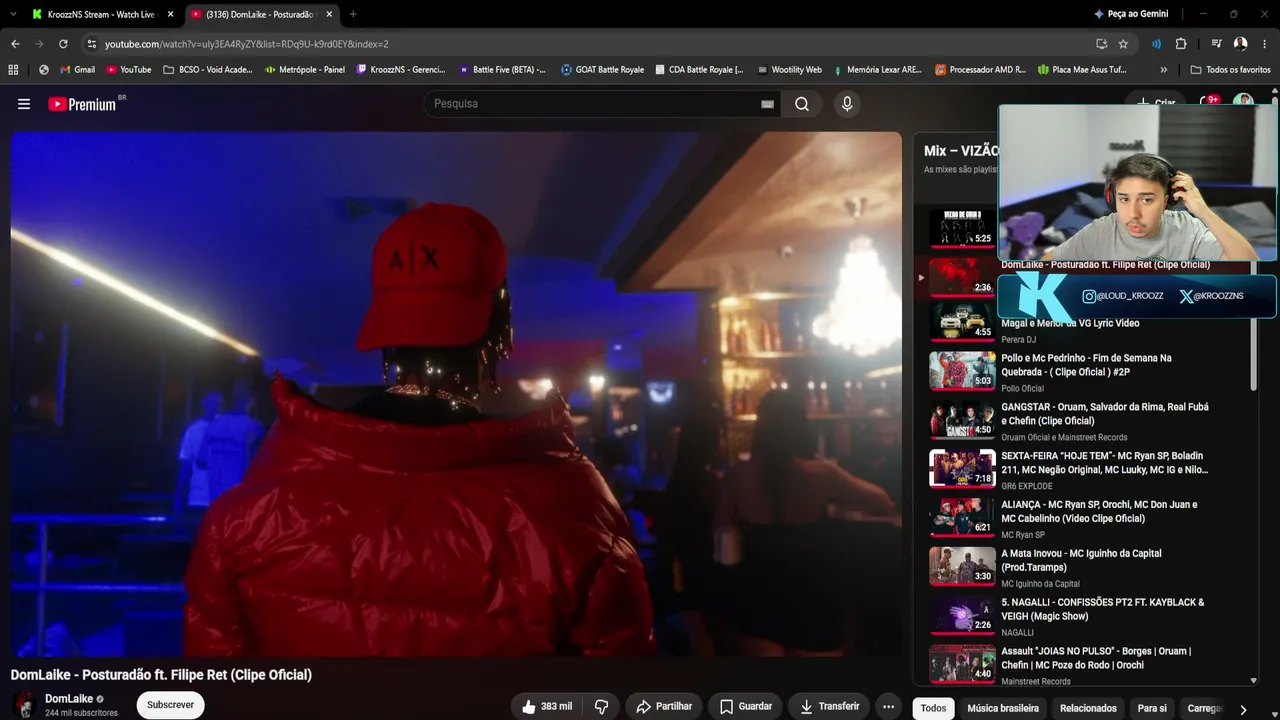Show more filter chips arrow
1280x720 pixels.
1243,709
